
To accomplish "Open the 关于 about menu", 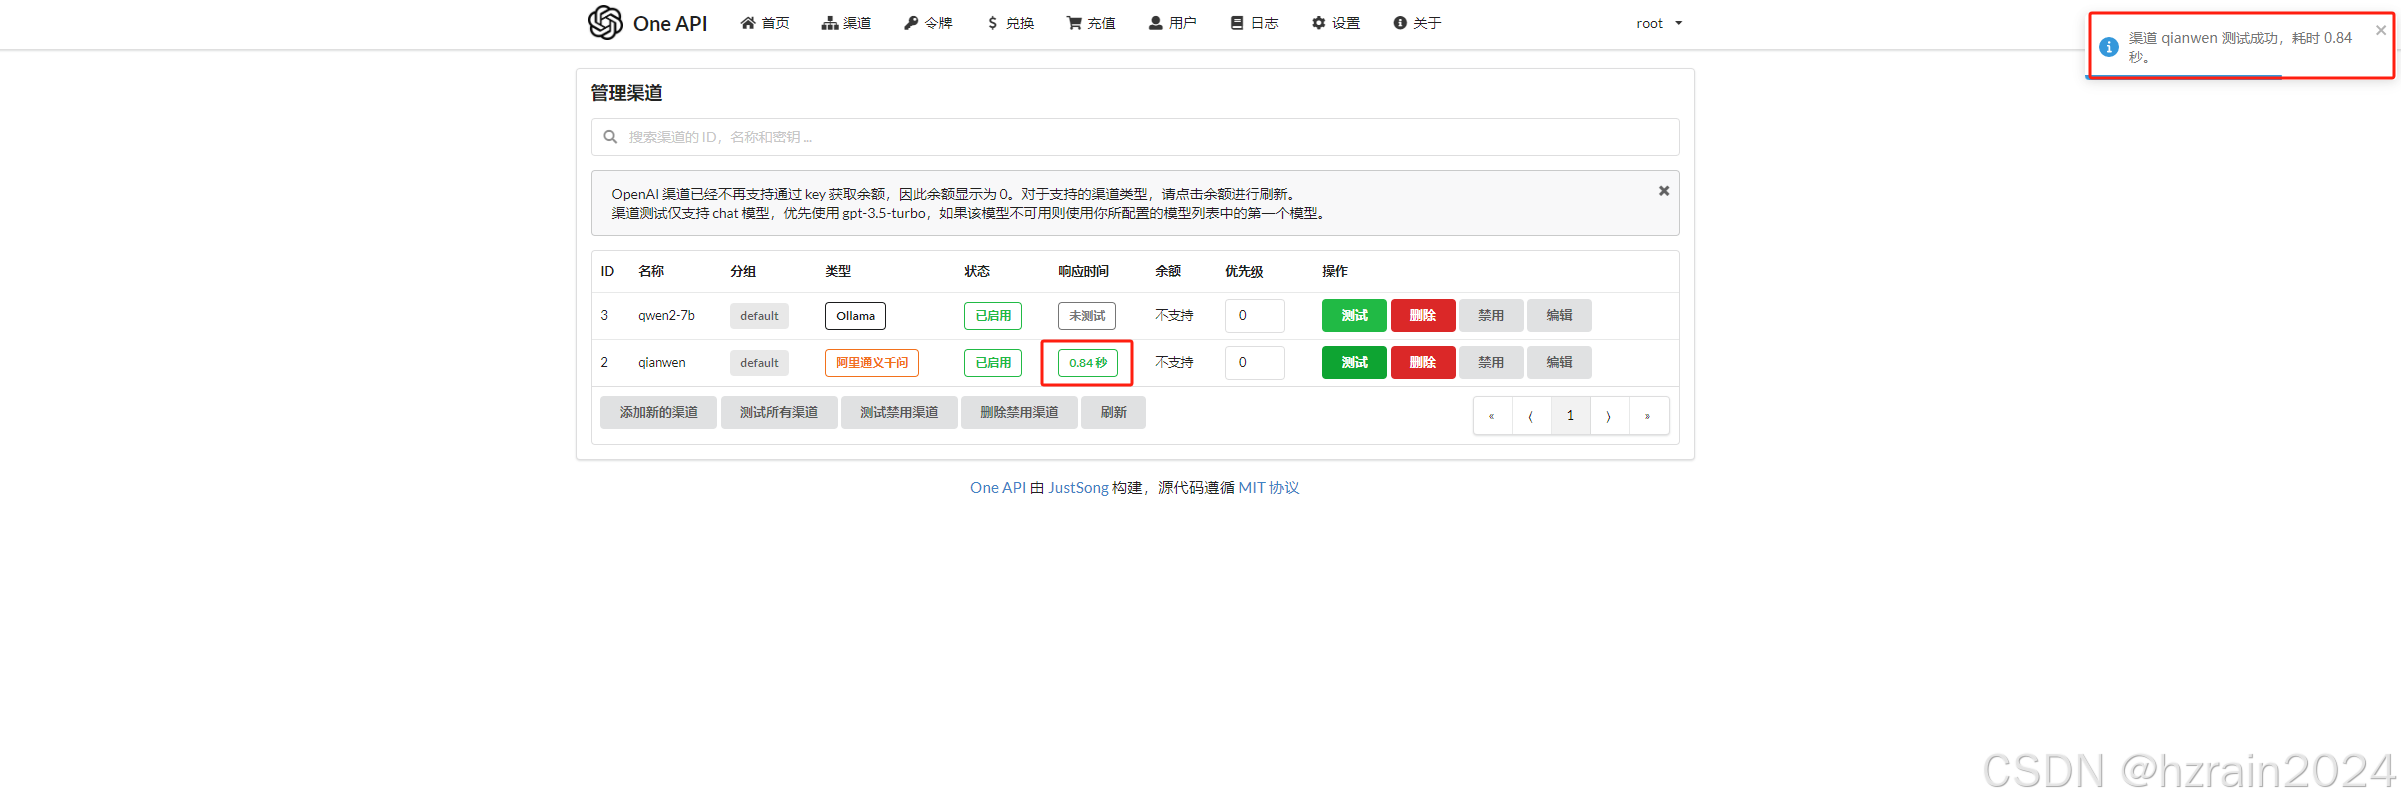I will (x=1417, y=23).
